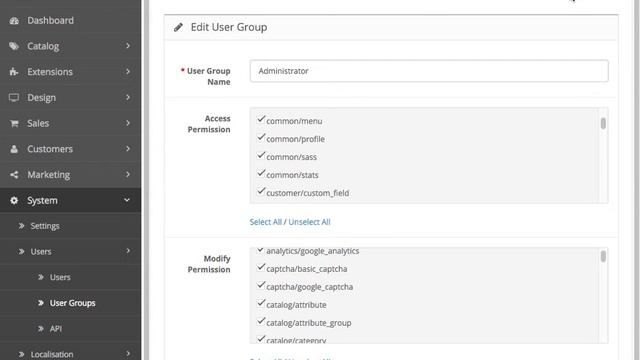Click the Modify Permission label
Viewport: 640px width, 360px height.
tap(209, 264)
